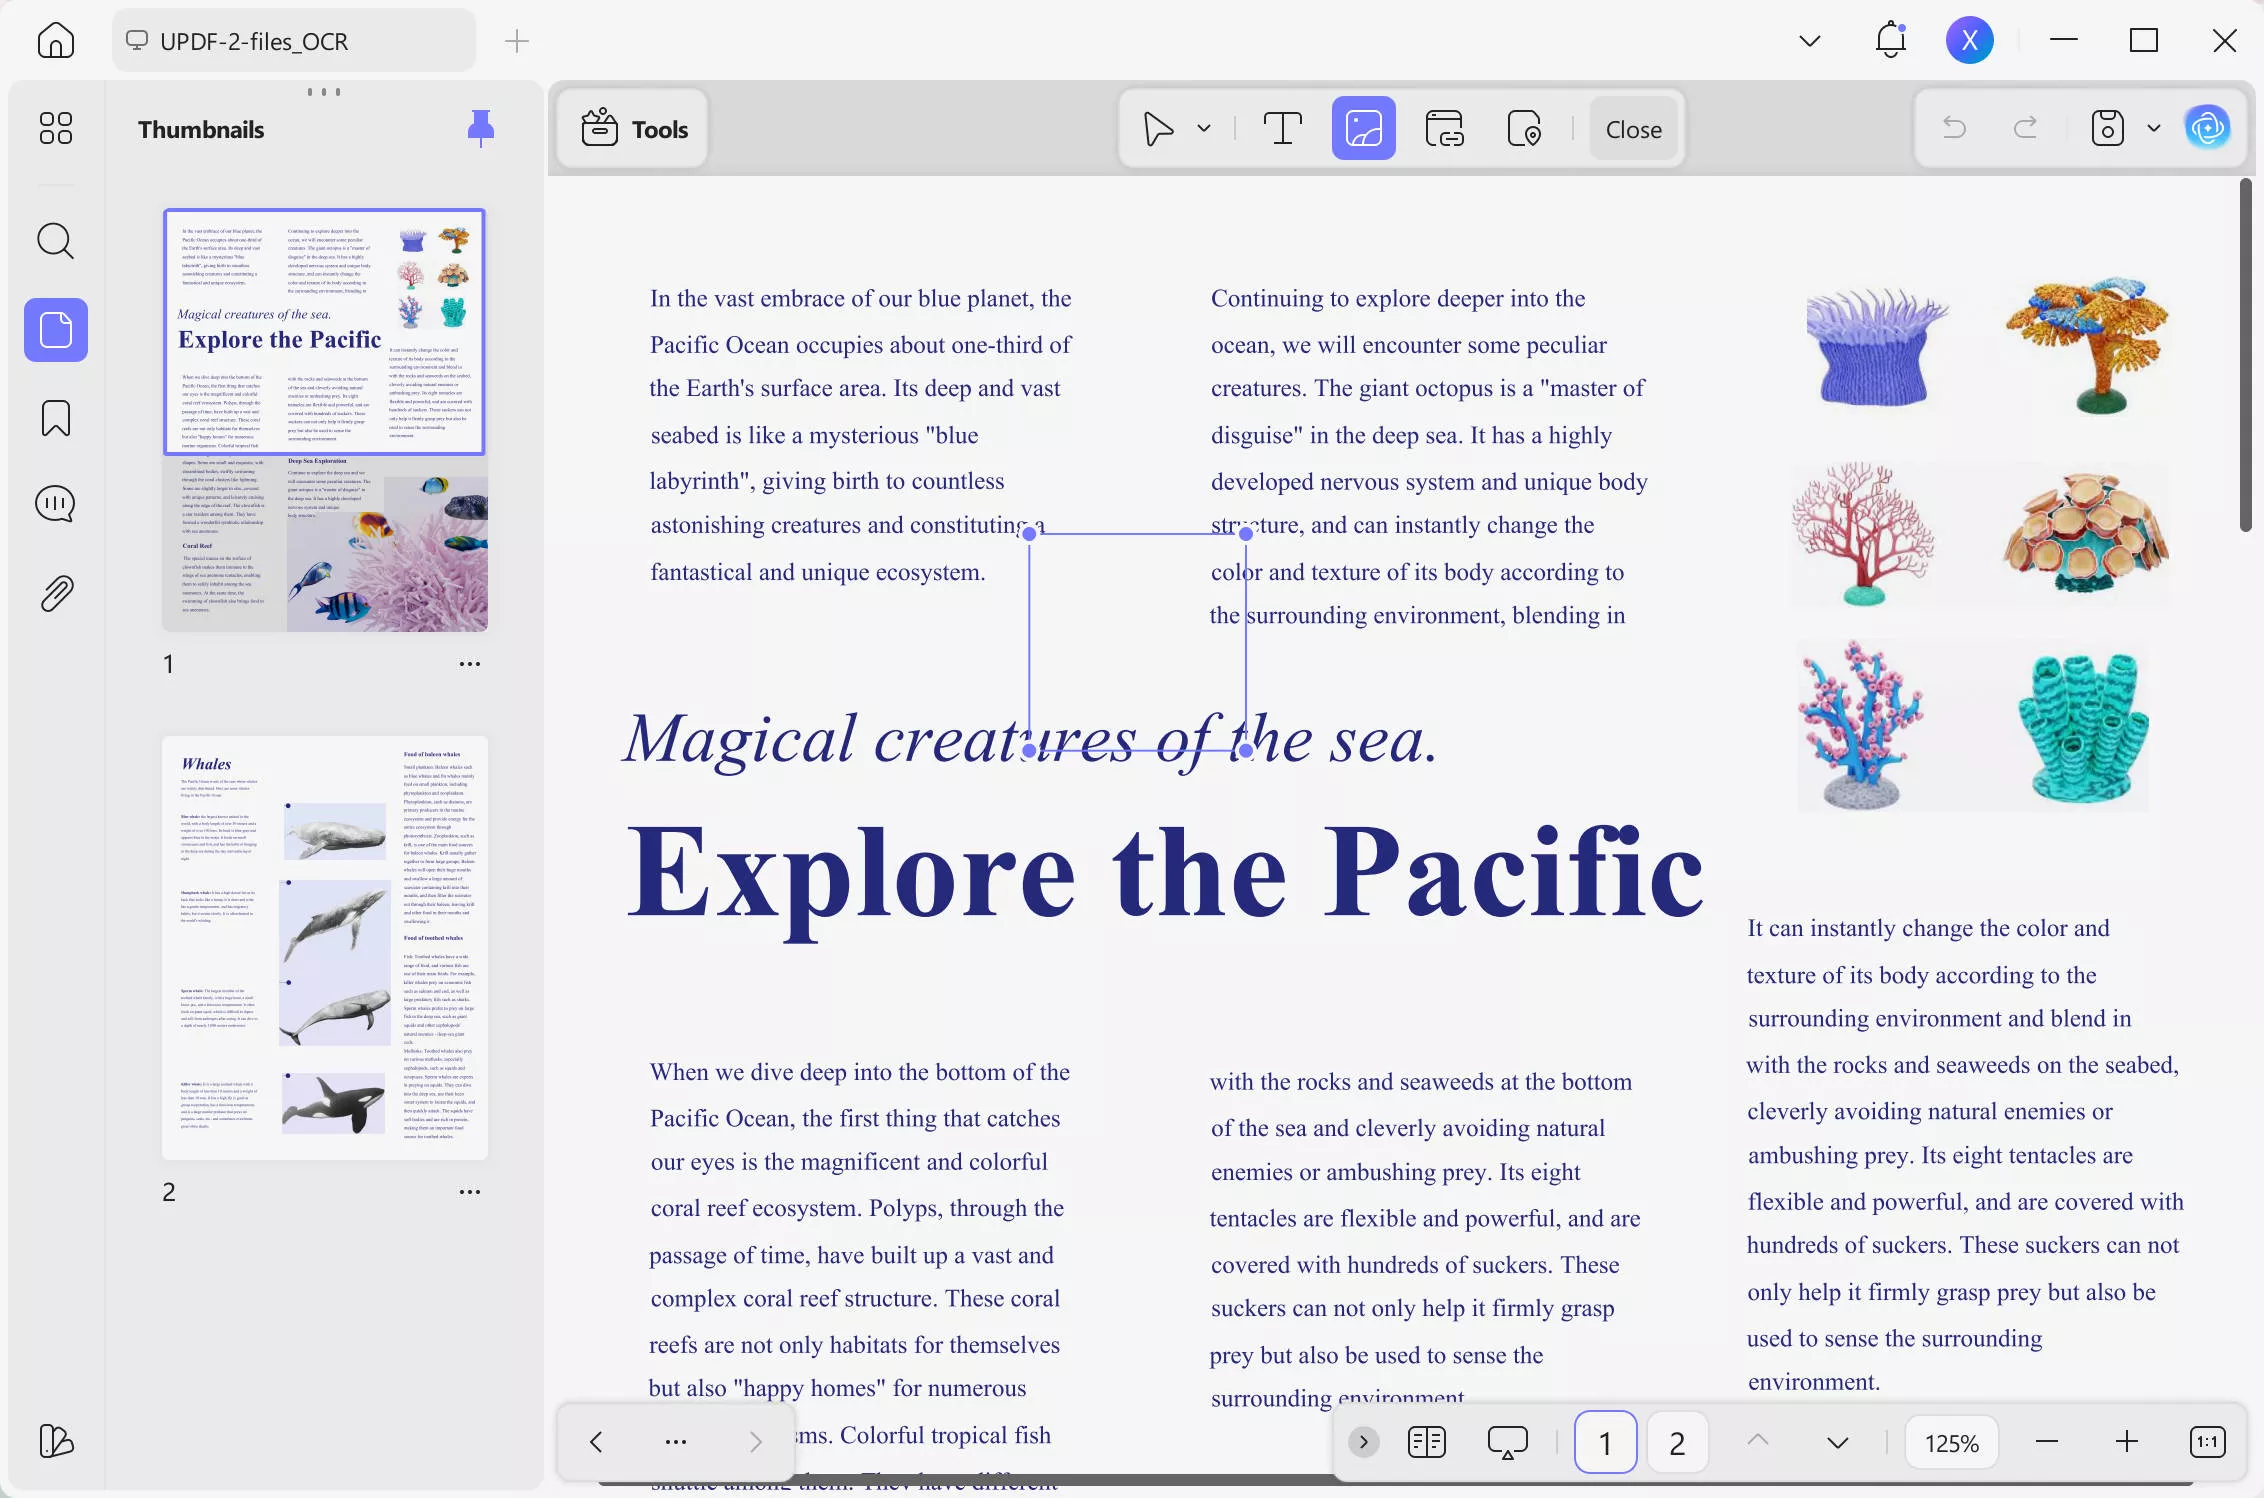Open the Search panel in sidebar
This screenshot has height=1498, width=2264.
click(x=55, y=241)
